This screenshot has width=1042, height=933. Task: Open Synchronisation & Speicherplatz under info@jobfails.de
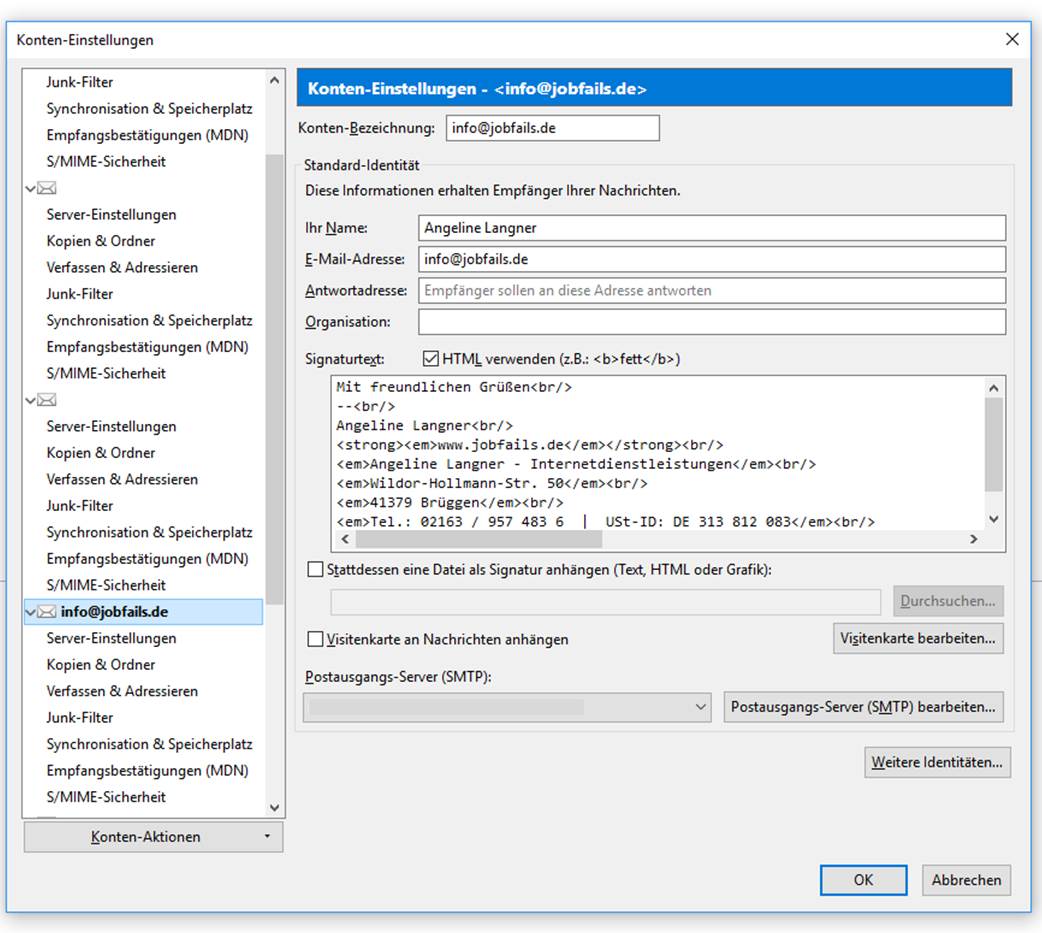point(150,744)
